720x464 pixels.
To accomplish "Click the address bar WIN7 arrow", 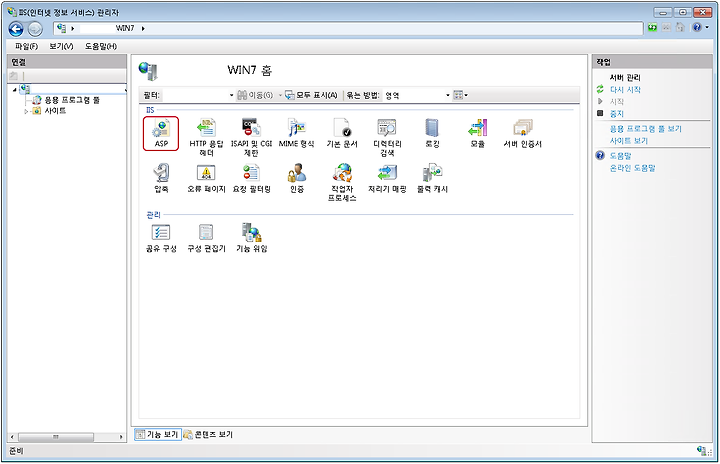I will coord(143,28).
